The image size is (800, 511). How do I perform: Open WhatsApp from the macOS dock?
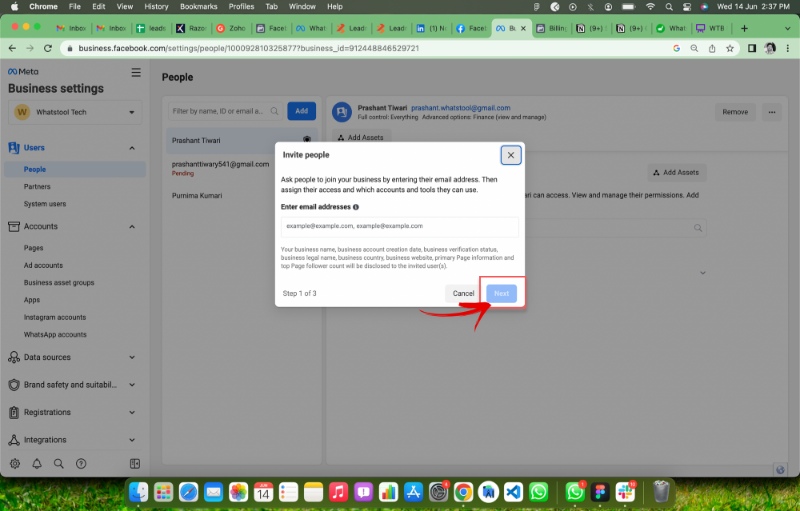pos(539,491)
